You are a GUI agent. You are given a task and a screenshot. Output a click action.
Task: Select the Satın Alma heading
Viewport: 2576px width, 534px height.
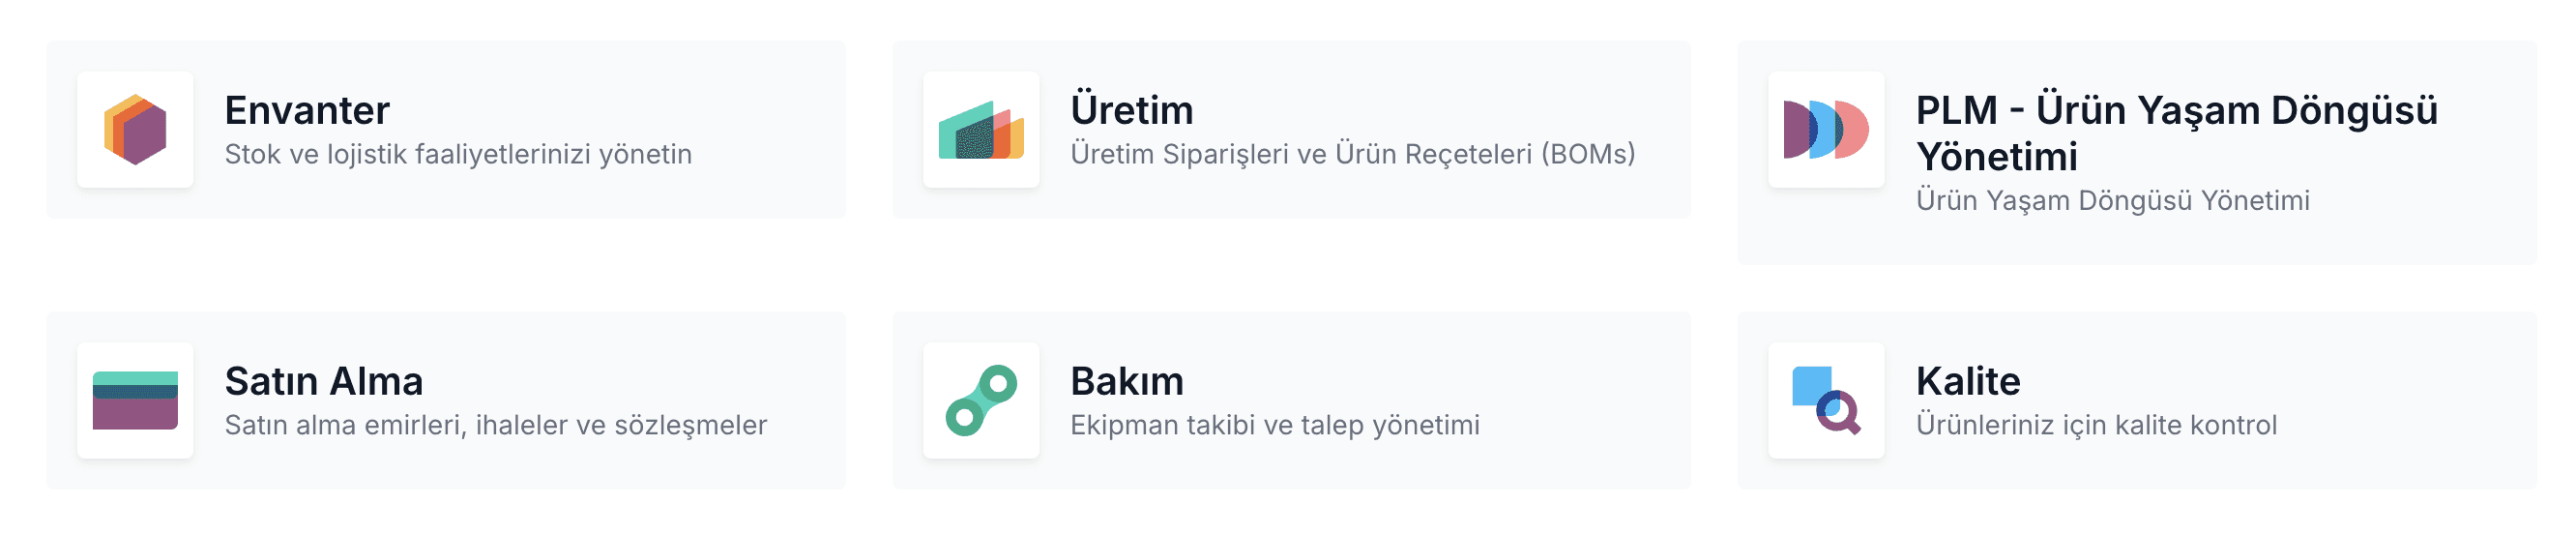(x=324, y=381)
